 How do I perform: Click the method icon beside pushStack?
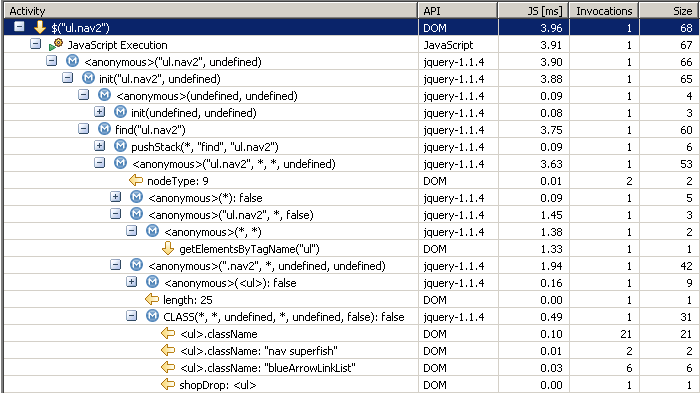point(120,146)
